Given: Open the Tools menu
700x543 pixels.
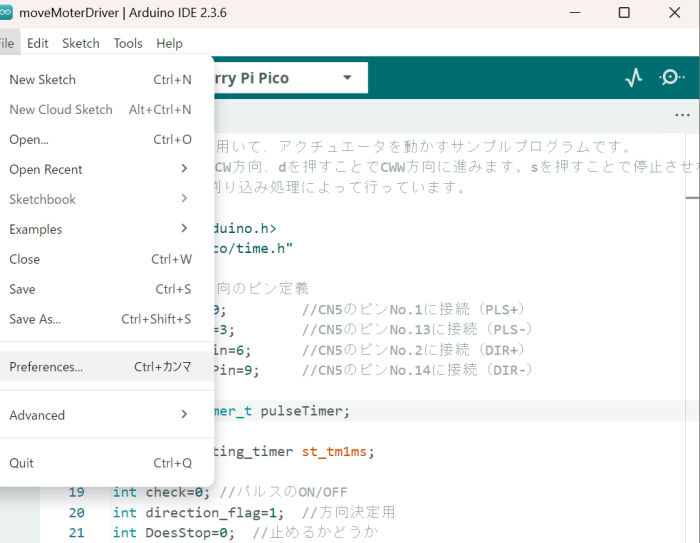Looking at the screenshot, I should pos(128,43).
